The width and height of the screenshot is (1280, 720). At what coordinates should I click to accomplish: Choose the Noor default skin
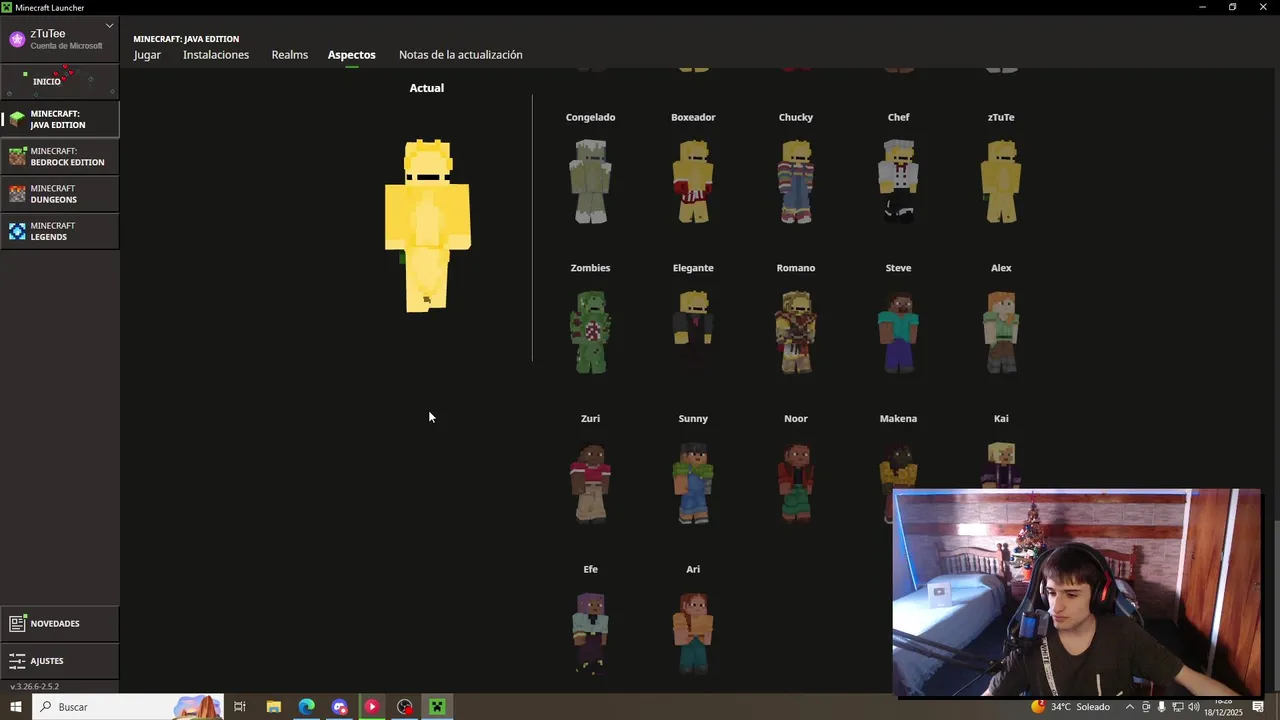click(796, 483)
